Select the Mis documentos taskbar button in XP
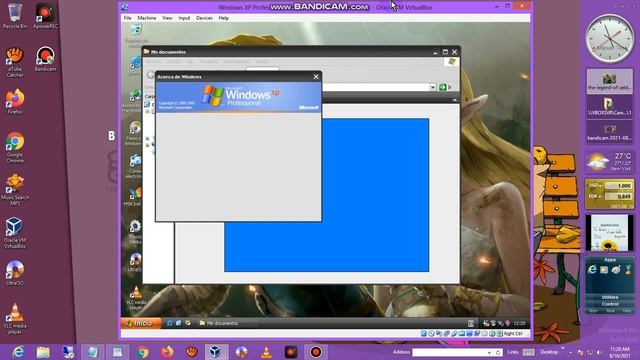 [227, 323]
